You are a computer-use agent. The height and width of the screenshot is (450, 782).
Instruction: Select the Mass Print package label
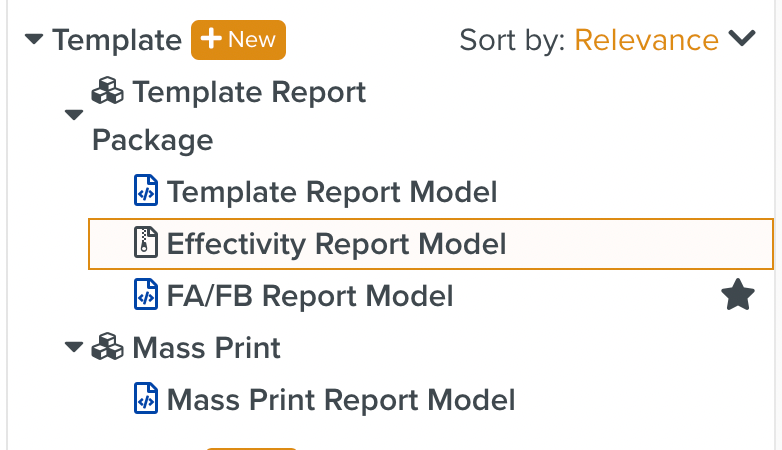click(x=206, y=348)
